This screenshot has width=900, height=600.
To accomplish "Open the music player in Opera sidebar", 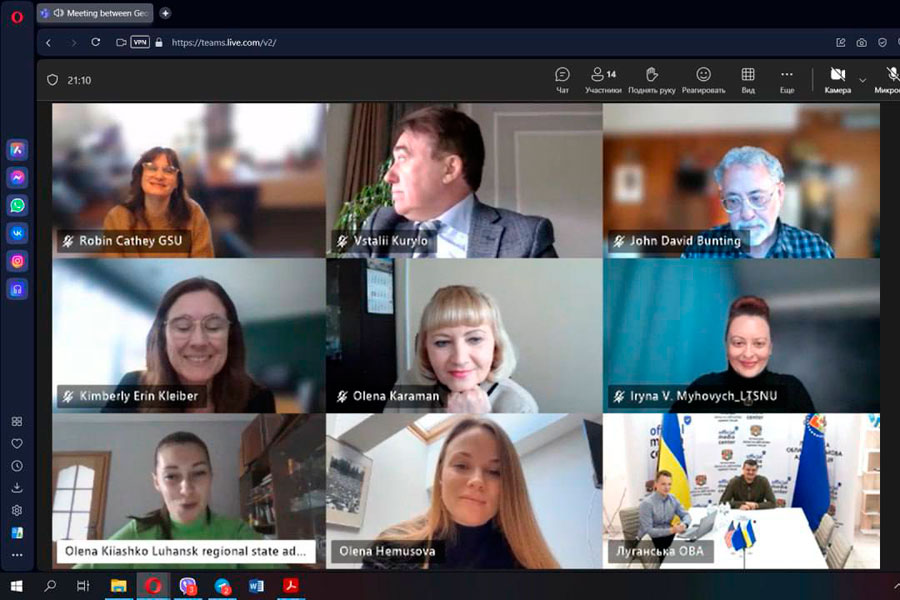I will (x=17, y=289).
